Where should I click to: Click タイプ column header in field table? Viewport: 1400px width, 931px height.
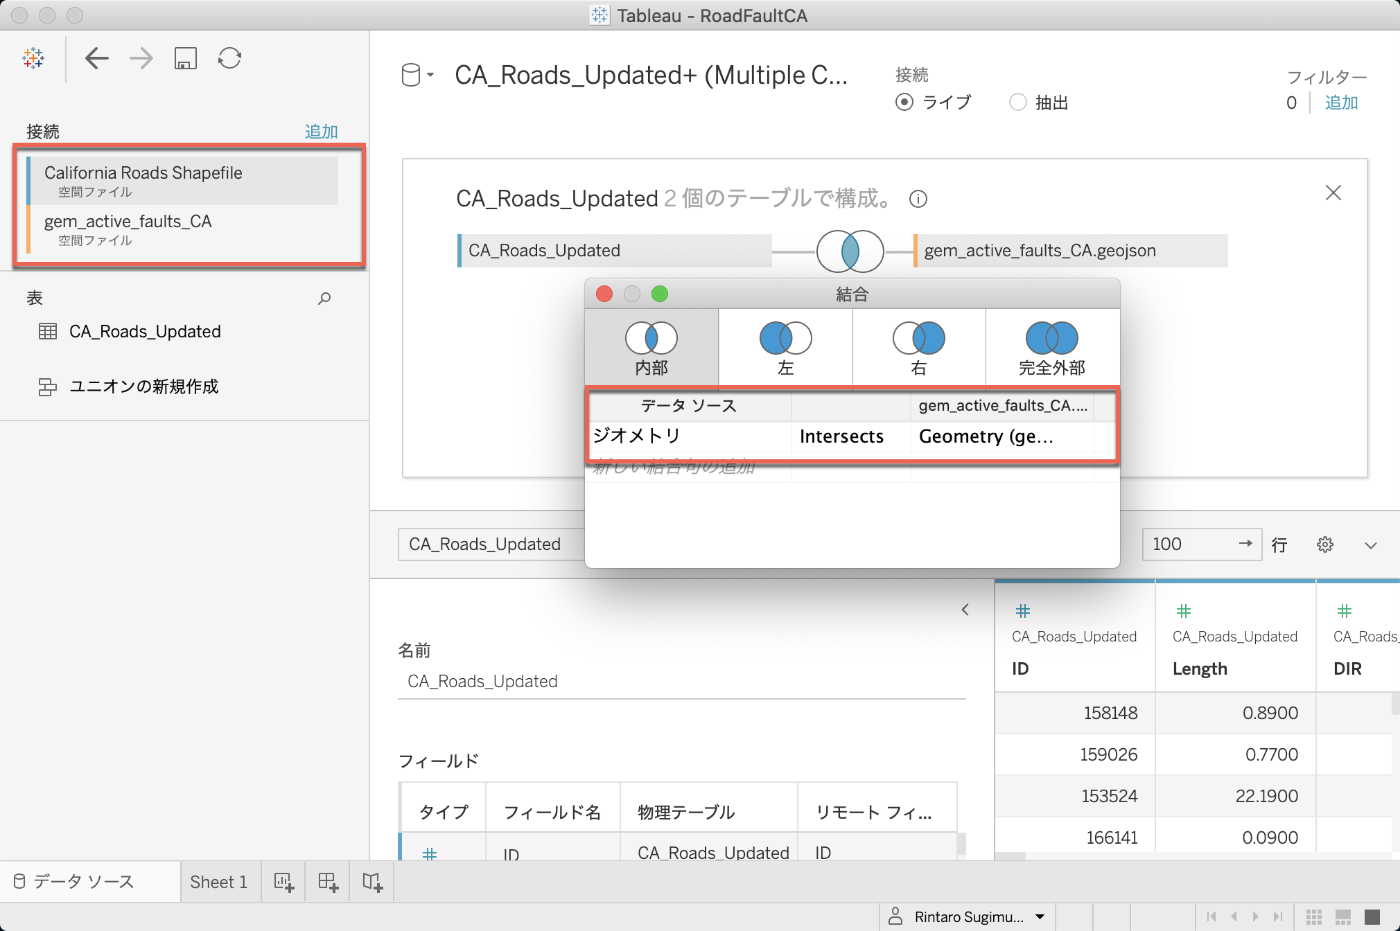point(443,812)
